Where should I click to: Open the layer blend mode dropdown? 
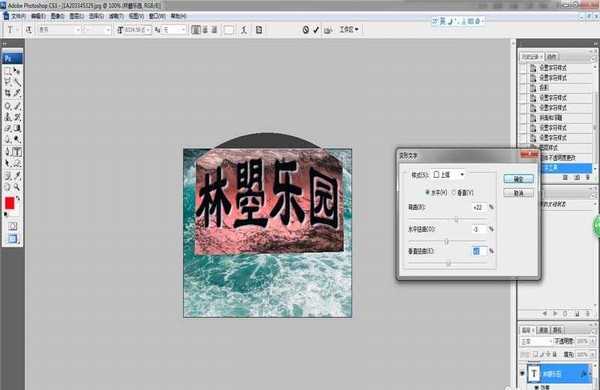tap(536, 341)
